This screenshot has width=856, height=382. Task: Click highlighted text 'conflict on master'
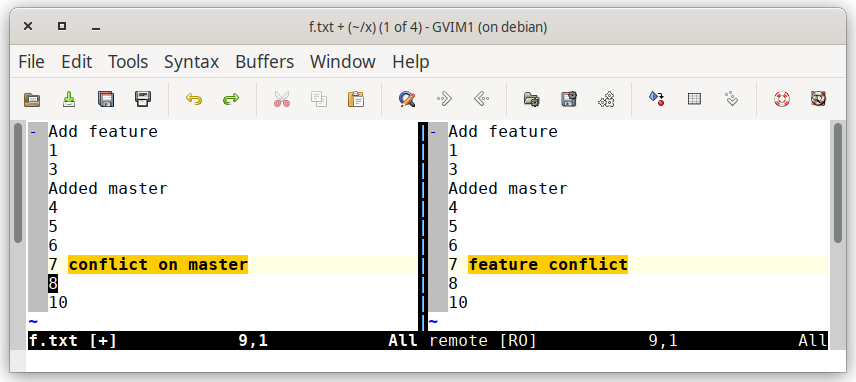pyautogui.click(x=158, y=265)
